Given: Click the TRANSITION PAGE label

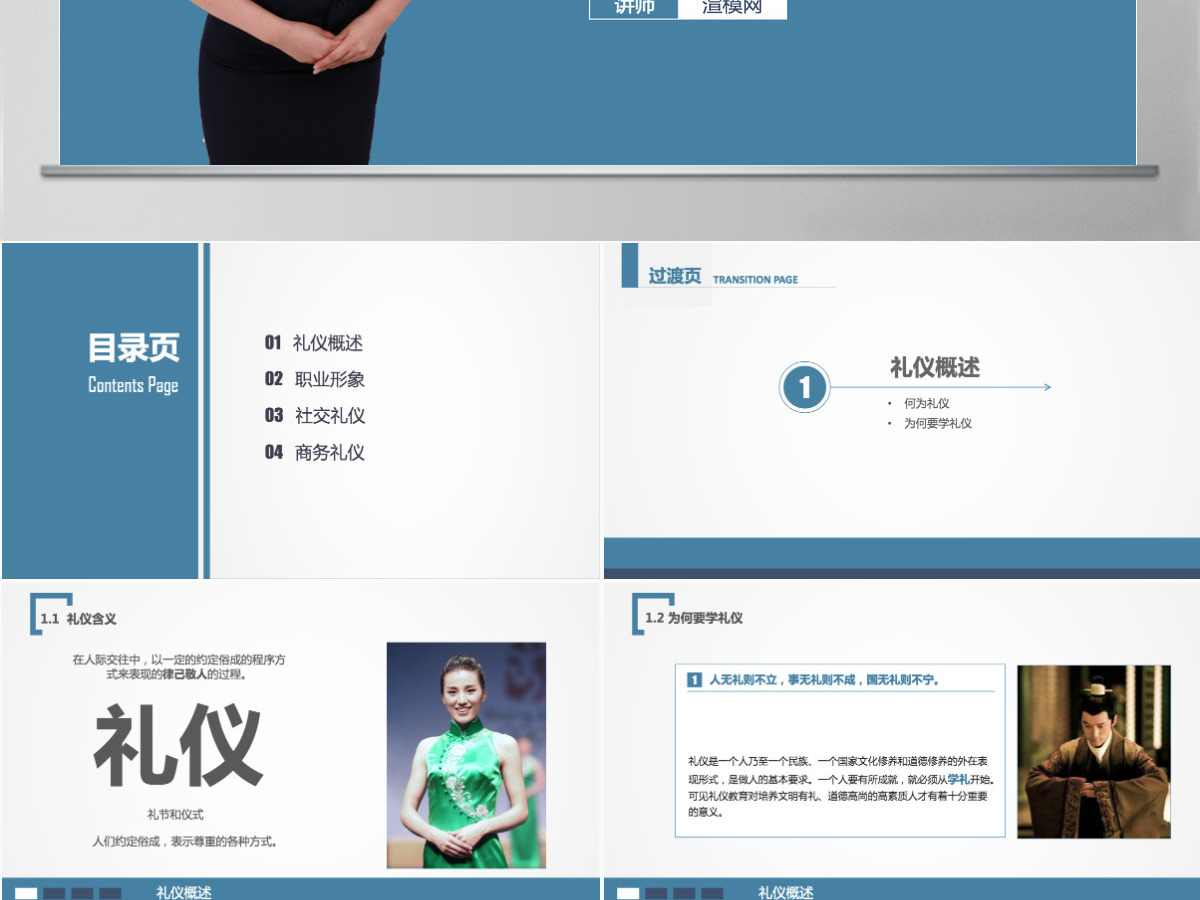Looking at the screenshot, I should [755, 280].
